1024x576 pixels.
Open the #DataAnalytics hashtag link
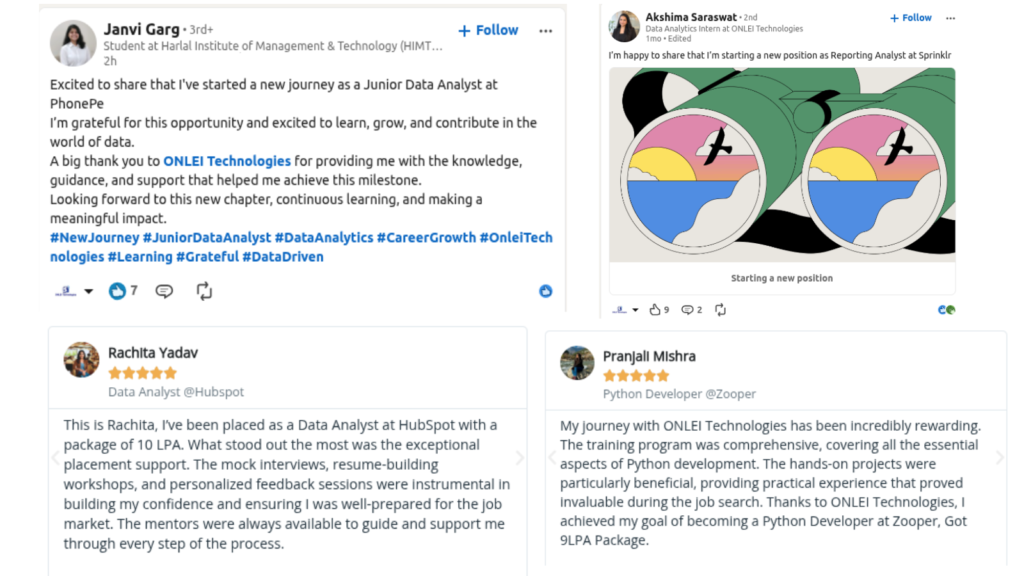(324, 238)
